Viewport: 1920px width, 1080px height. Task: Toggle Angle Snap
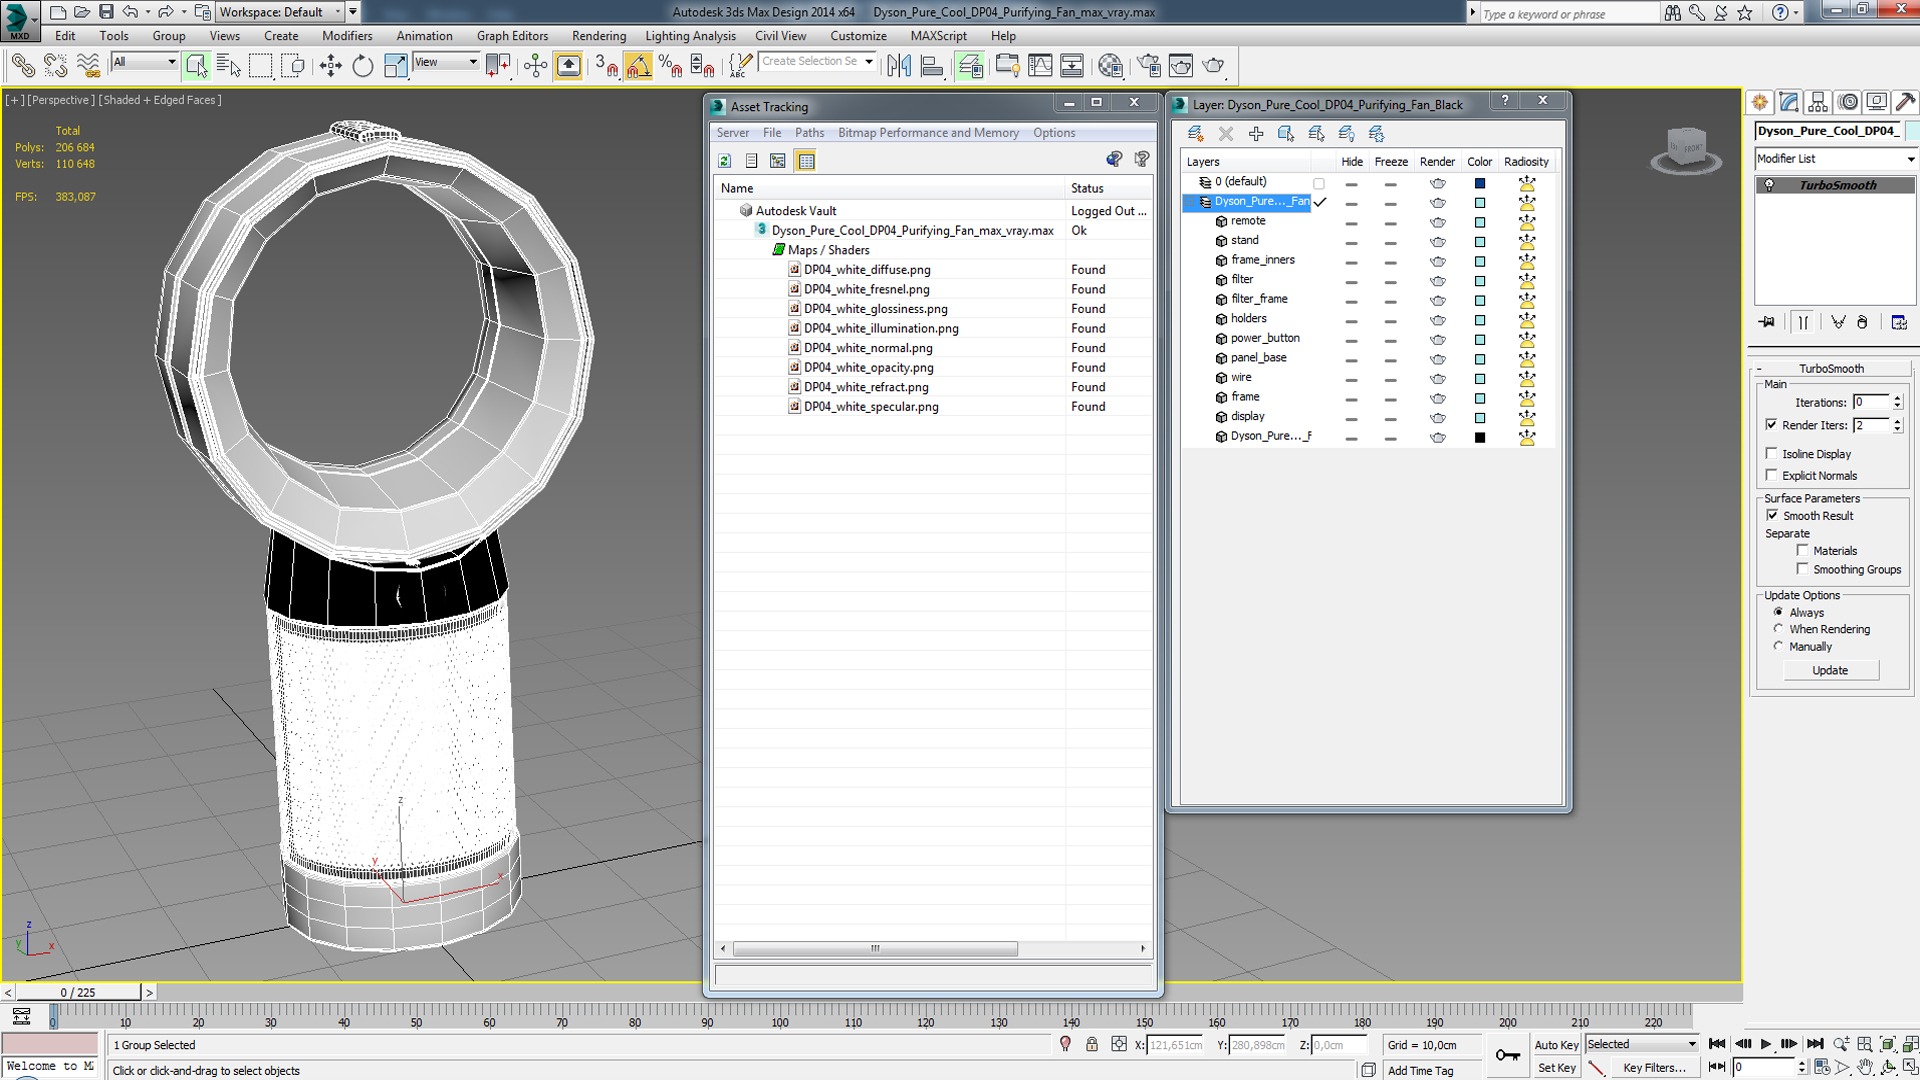coord(638,66)
